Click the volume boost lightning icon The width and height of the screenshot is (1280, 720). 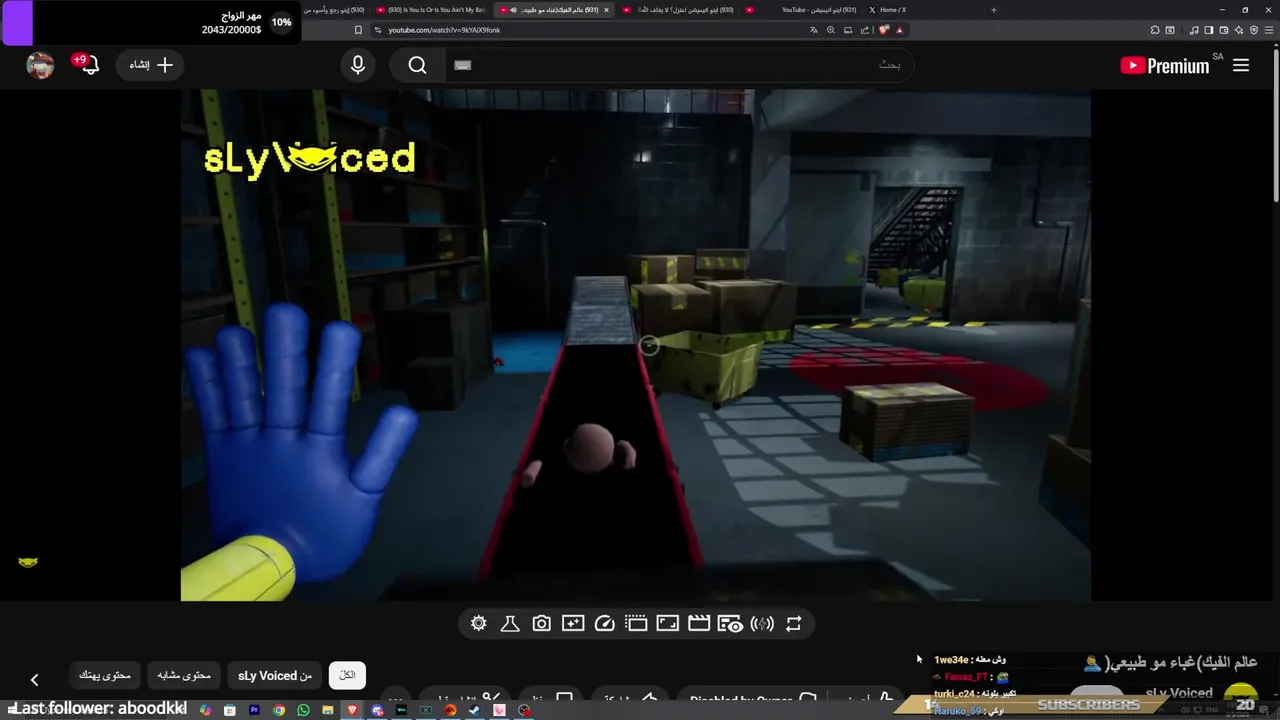click(x=762, y=624)
